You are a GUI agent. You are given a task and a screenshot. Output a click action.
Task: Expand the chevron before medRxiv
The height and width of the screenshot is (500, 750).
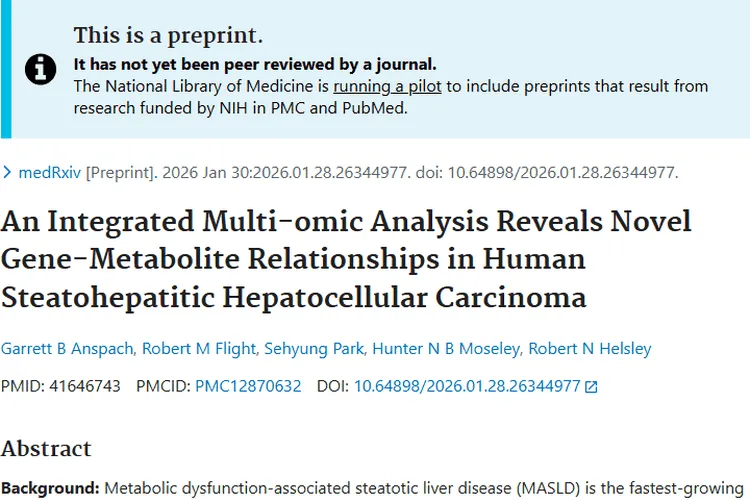(9, 172)
